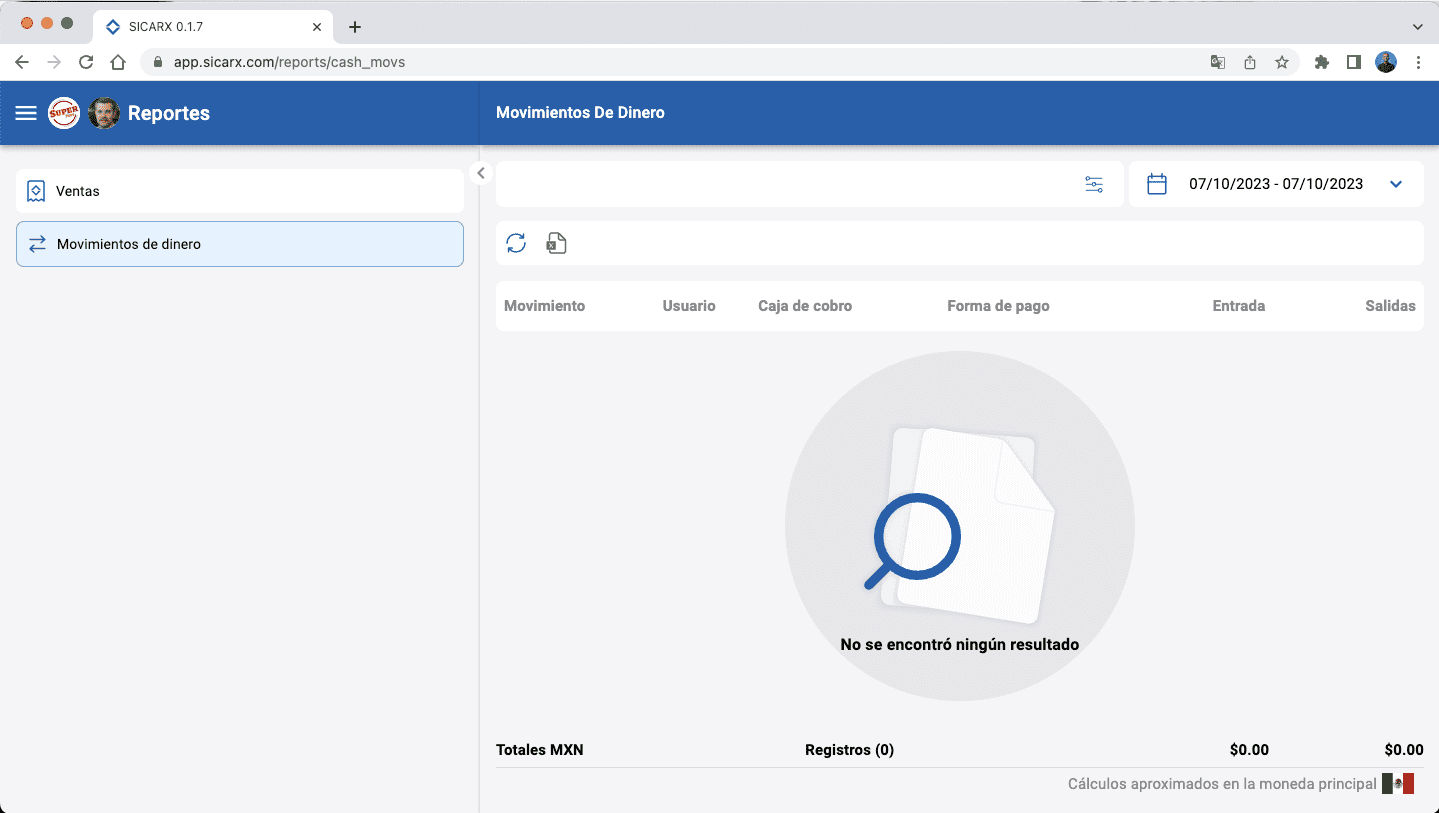Select Ventas report in sidebar
This screenshot has width=1439, height=813.
(x=240, y=191)
